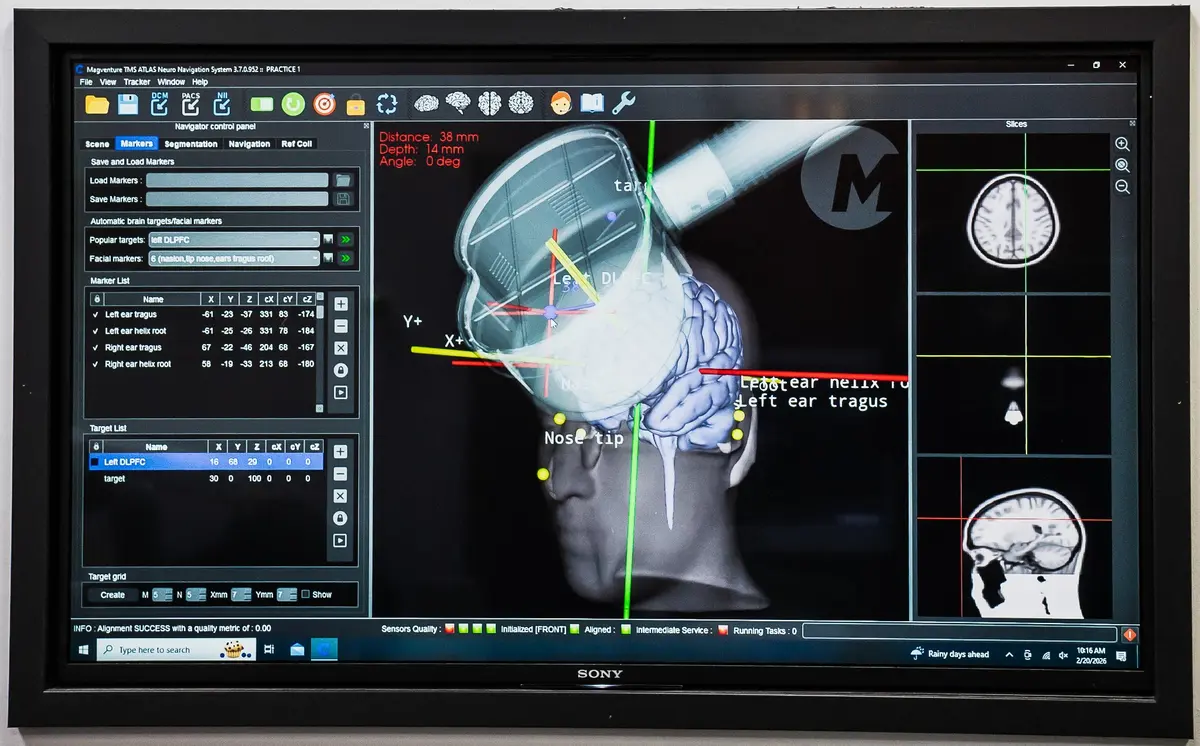Image resolution: width=1200 pixels, height=746 pixels.
Task: Click the small icon beside Facial markers dropdown
Action: (328, 258)
